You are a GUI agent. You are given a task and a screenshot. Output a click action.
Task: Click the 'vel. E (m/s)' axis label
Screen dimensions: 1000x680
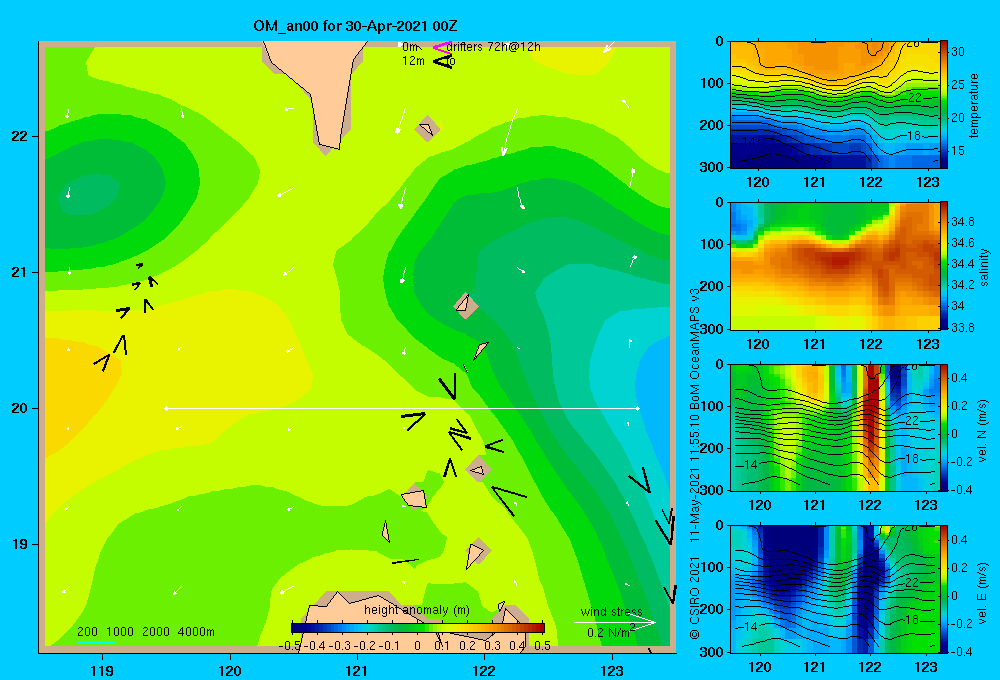coord(982,593)
